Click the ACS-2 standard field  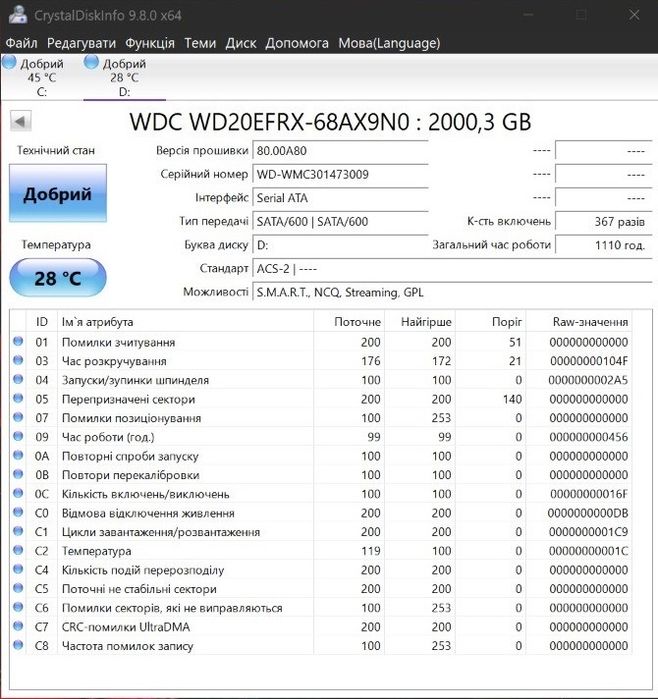(x=452, y=269)
